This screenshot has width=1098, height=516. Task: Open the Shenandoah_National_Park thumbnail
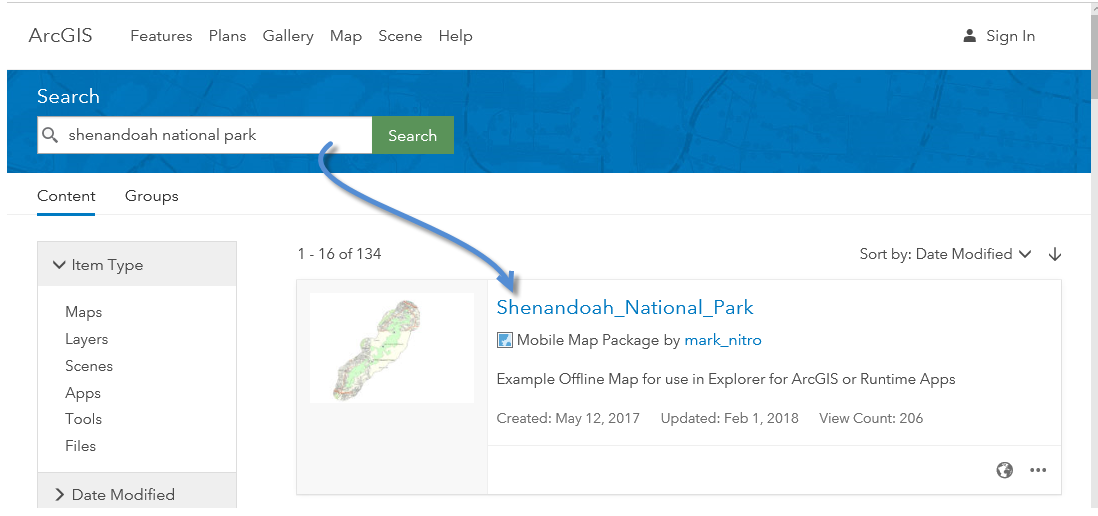click(x=391, y=348)
